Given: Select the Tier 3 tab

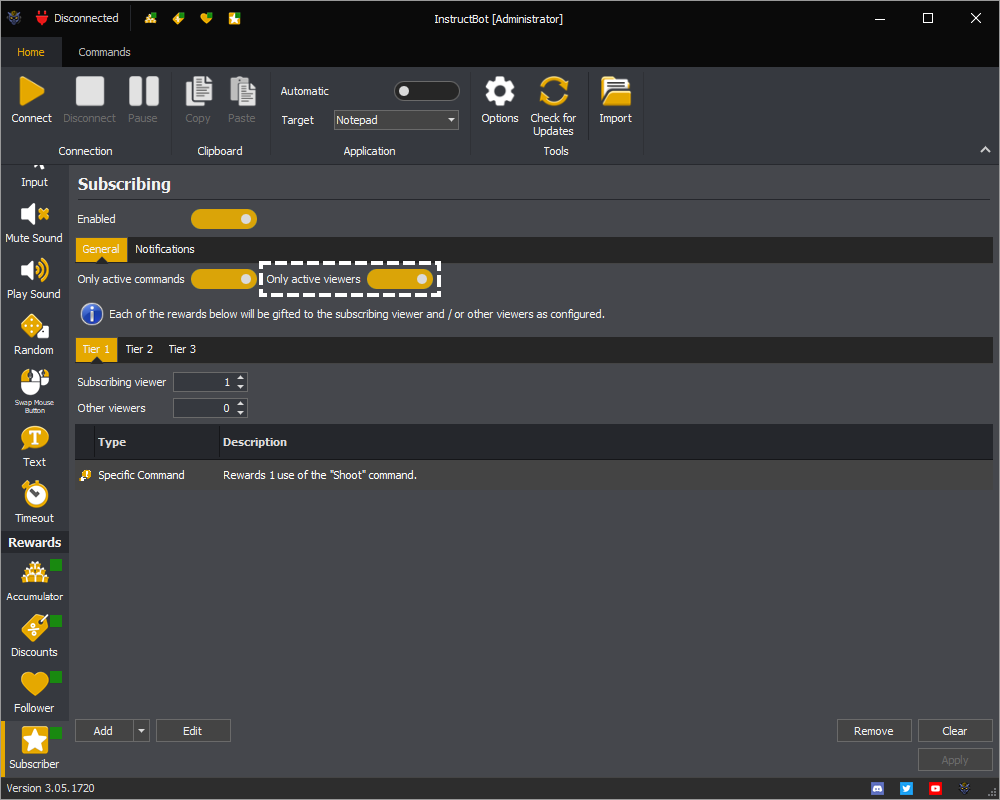Looking at the screenshot, I should pos(182,350).
